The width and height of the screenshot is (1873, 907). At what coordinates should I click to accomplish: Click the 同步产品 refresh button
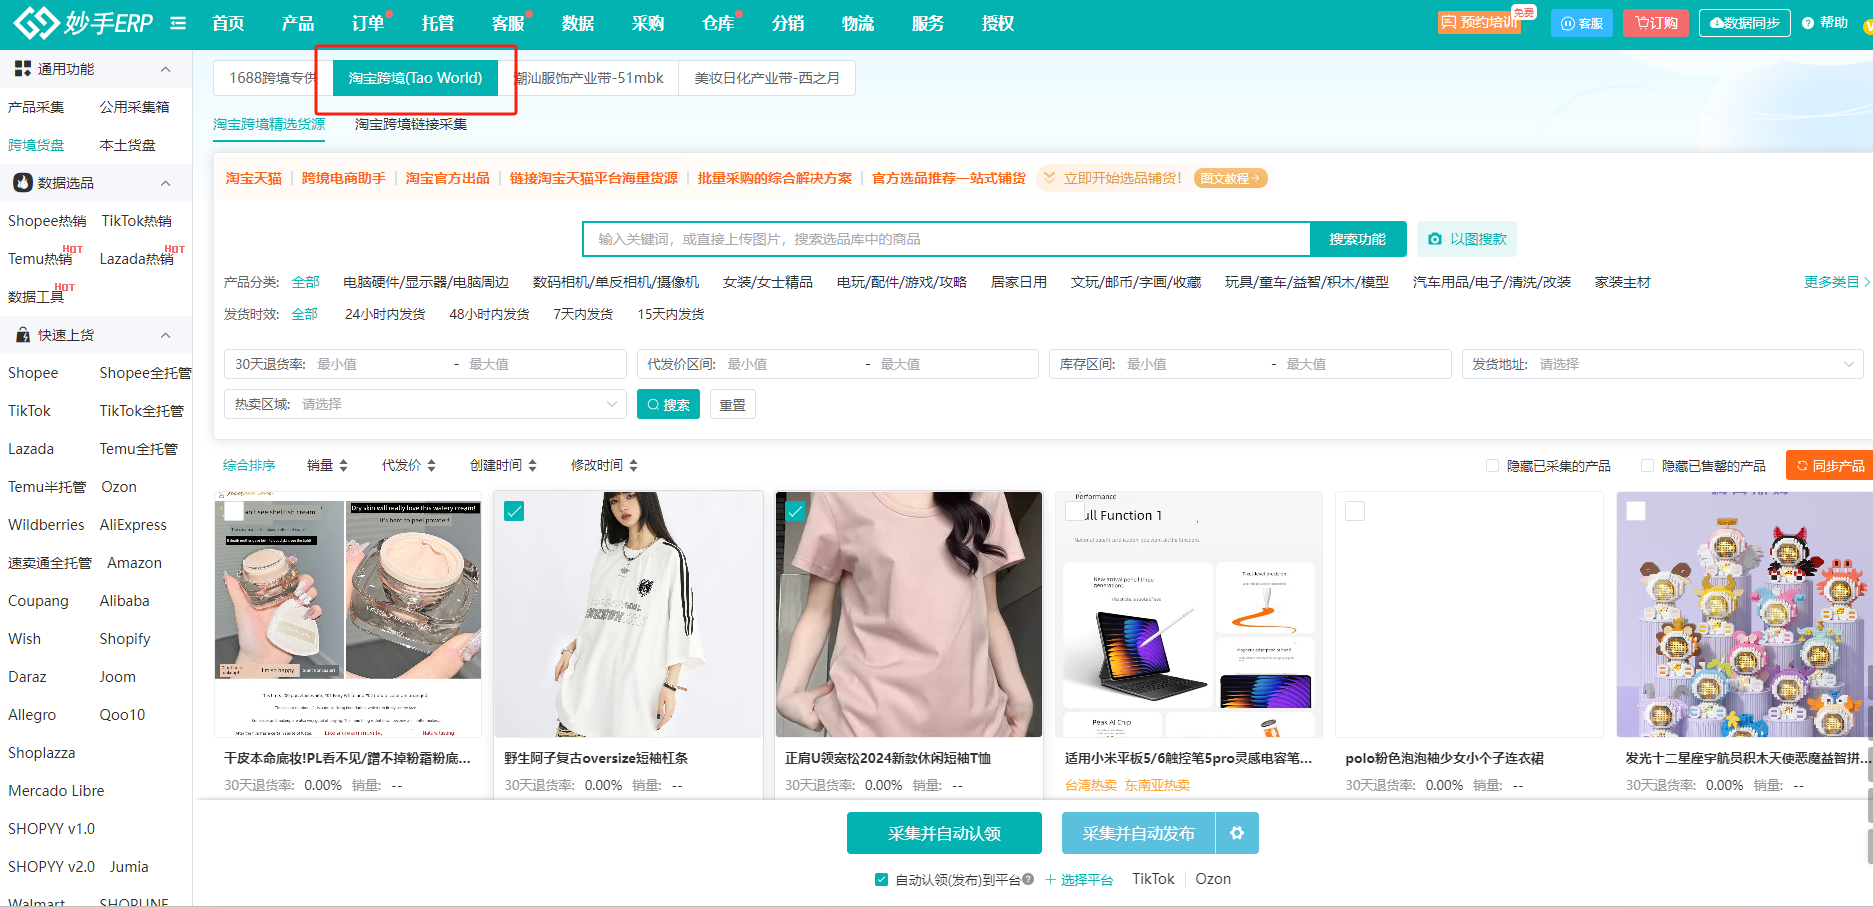1829,465
